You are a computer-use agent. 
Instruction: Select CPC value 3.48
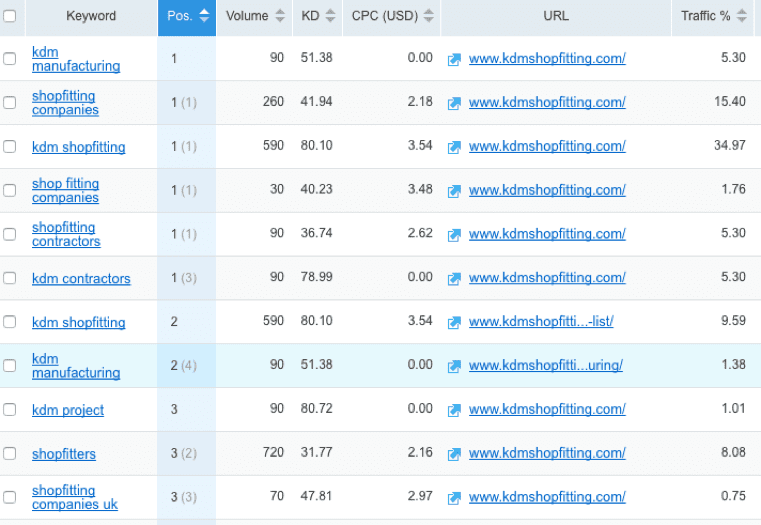420,189
